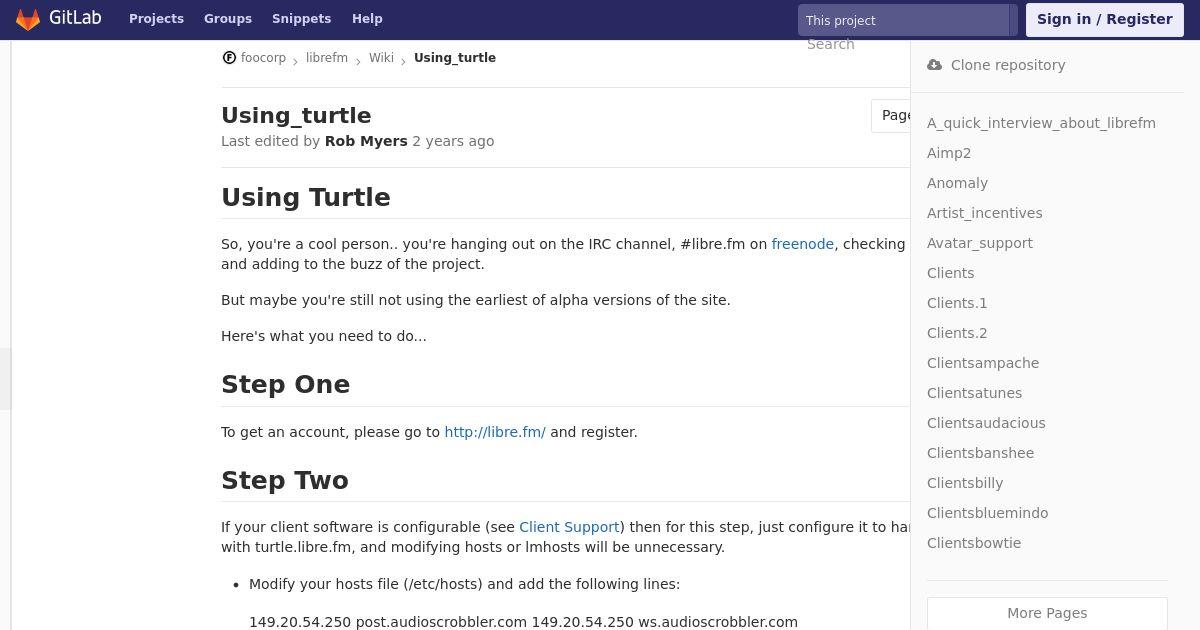The image size is (1200, 630).
Task: Click the foocorp group avatar icon
Action: (229, 58)
